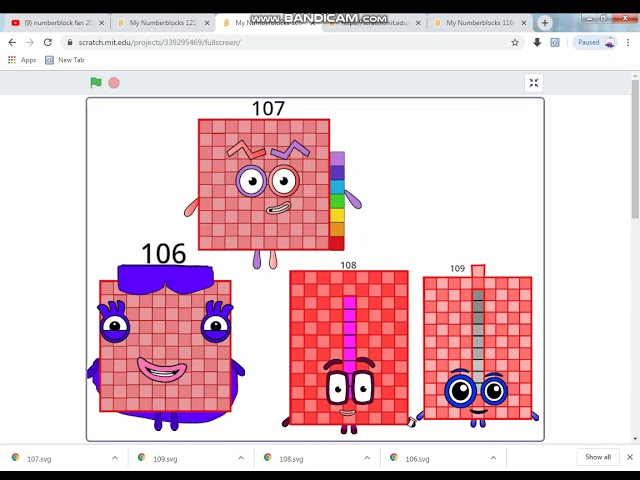Switch to numberblock fan YouTube tab
The image size is (640, 480).
point(57,23)
